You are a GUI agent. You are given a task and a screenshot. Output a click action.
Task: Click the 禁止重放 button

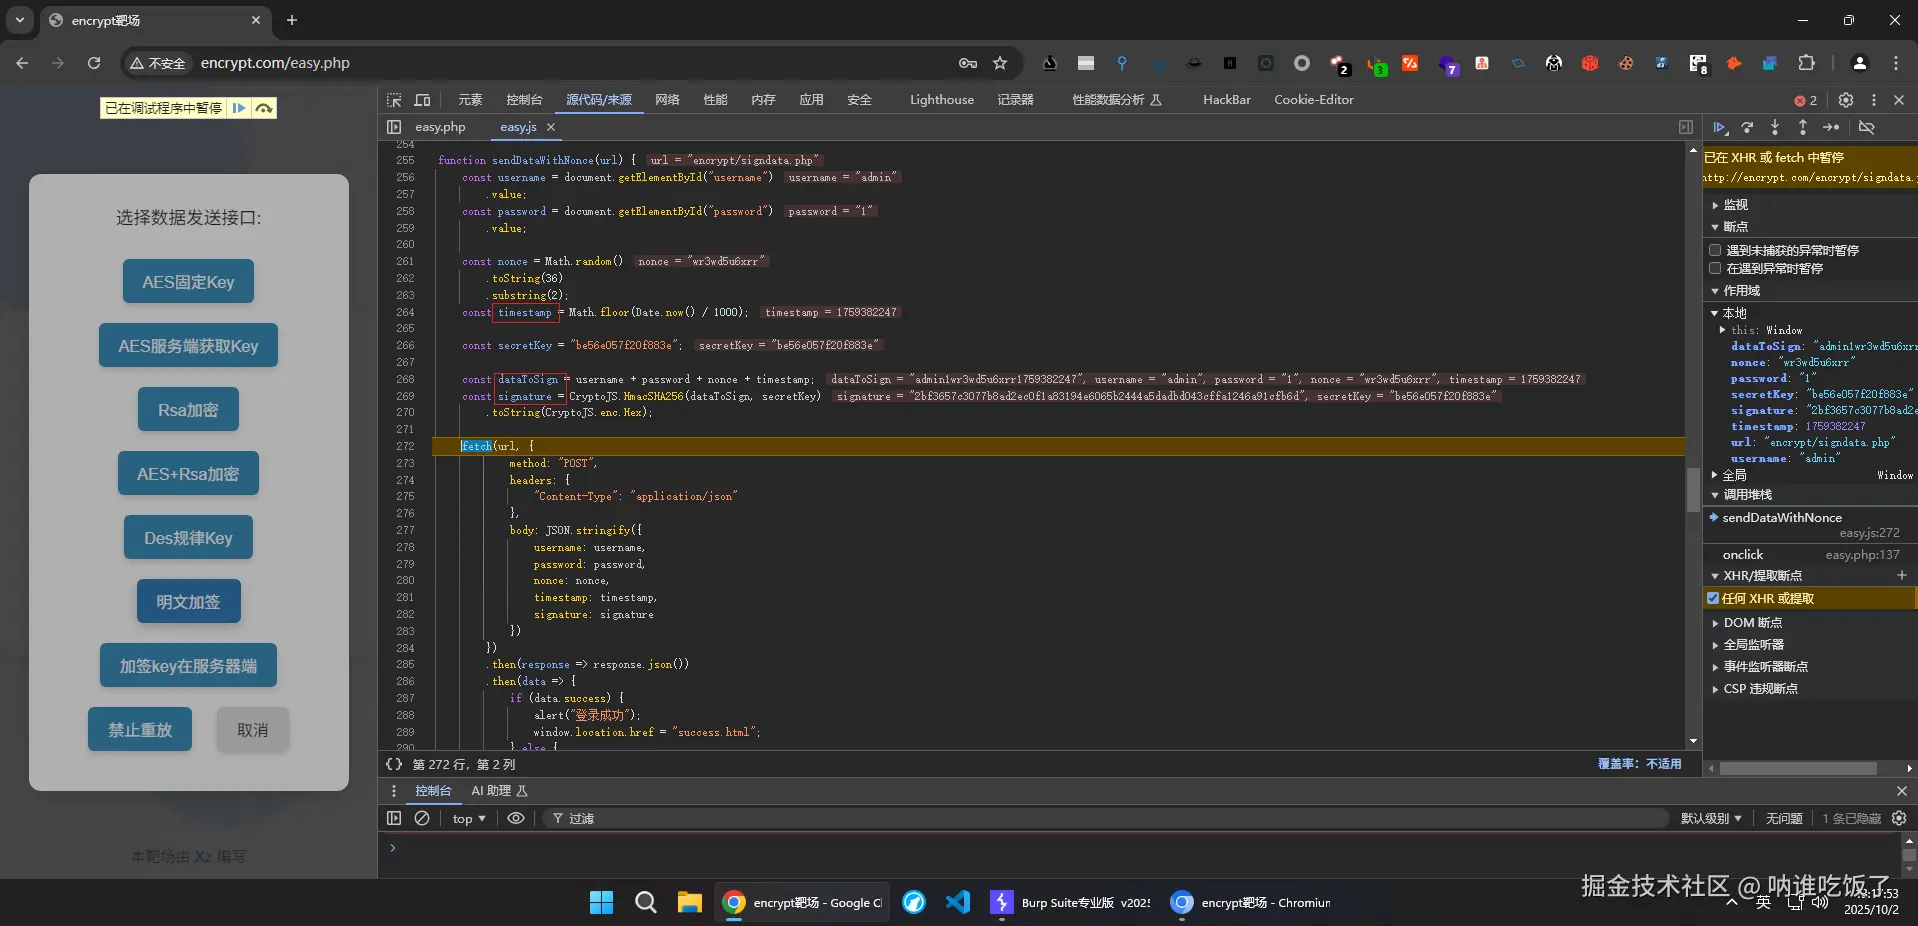pos(140,730)
